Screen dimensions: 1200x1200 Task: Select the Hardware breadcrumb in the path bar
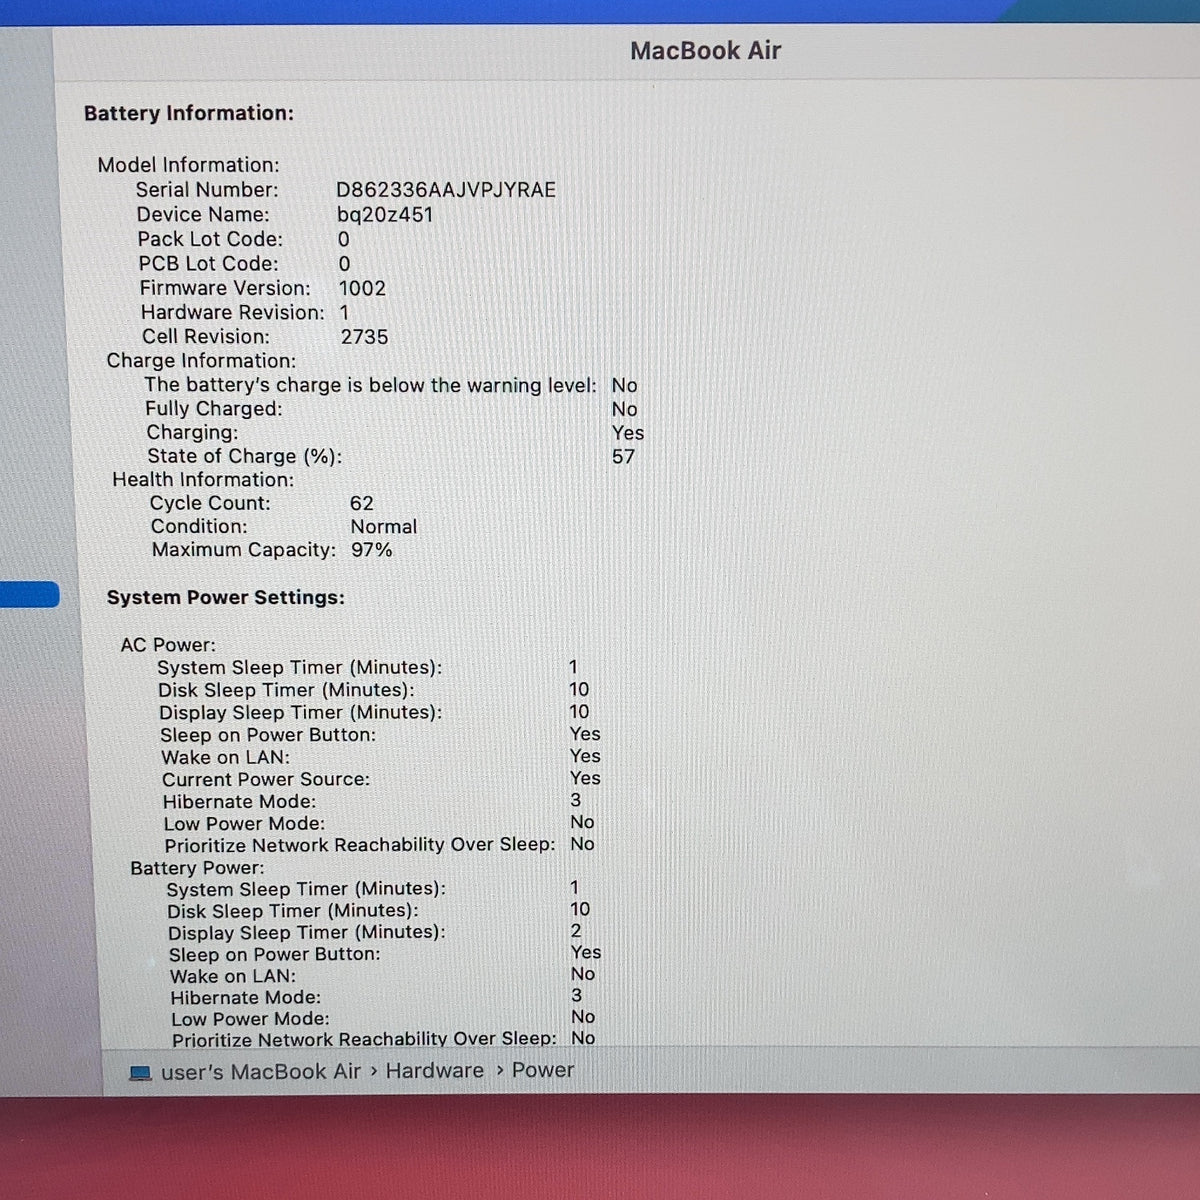[x=434, y=1071]
